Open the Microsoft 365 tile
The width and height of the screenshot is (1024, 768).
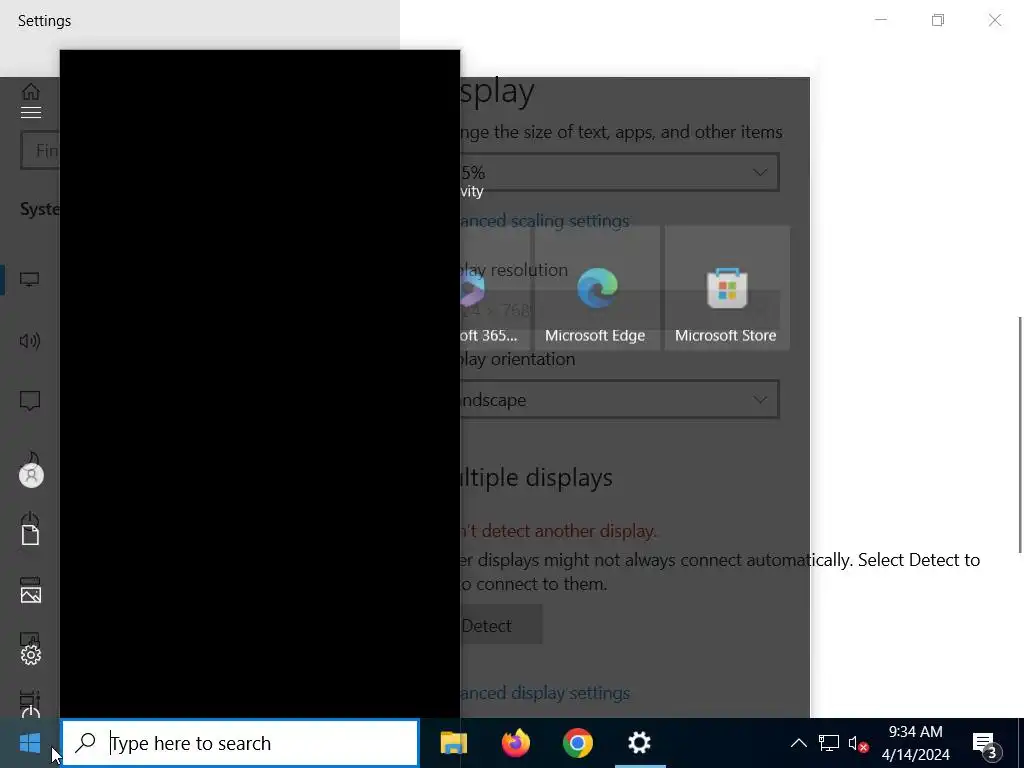point(495,288)
